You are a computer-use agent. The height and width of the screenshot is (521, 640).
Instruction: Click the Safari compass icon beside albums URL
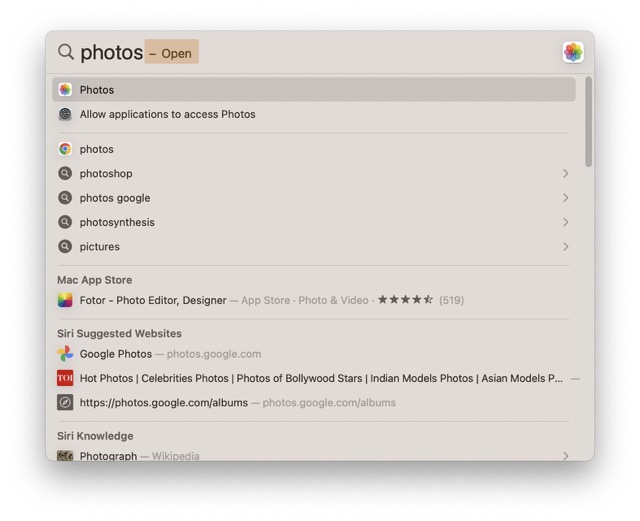pyautogui.click(x=65, y=403)
